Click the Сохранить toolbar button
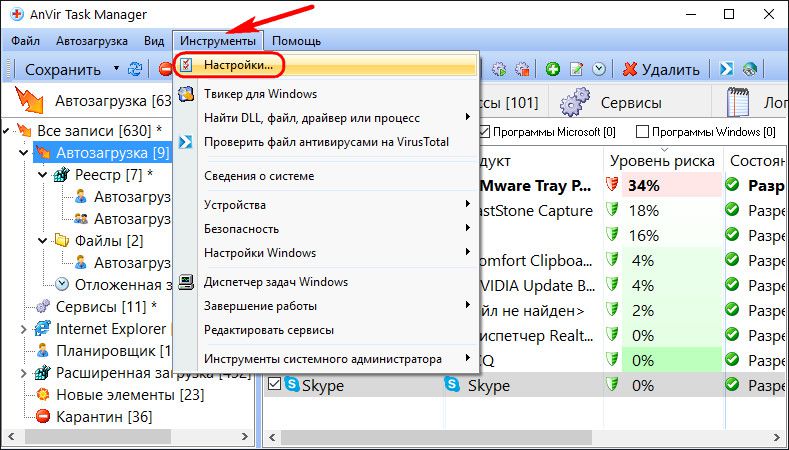Image resolution: width=789 pixels, height=450 pixels. 62,69
